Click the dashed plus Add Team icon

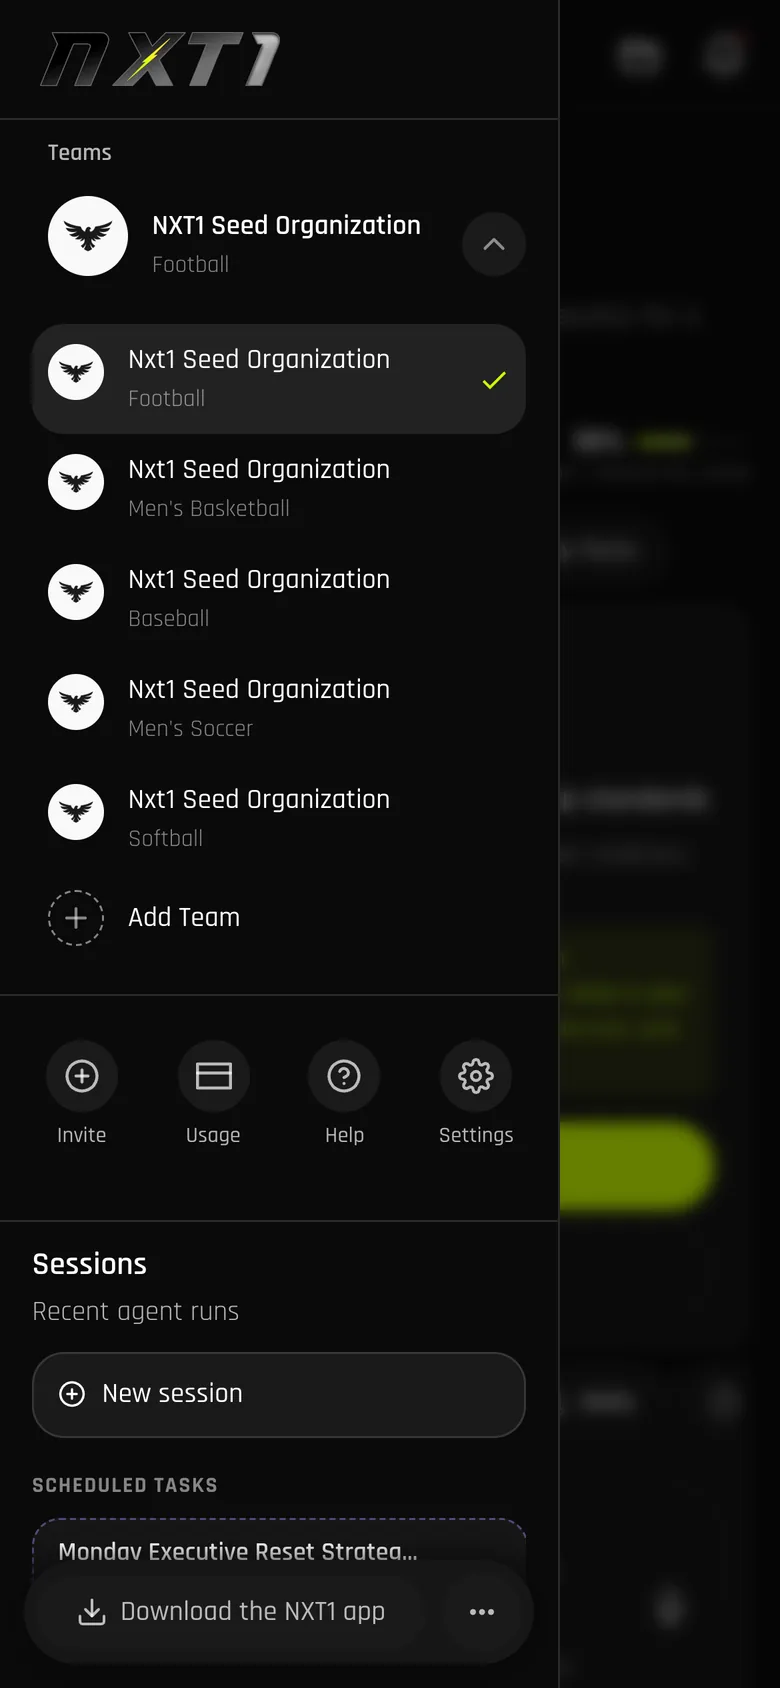pyautogui.click(x=76, y=918)
